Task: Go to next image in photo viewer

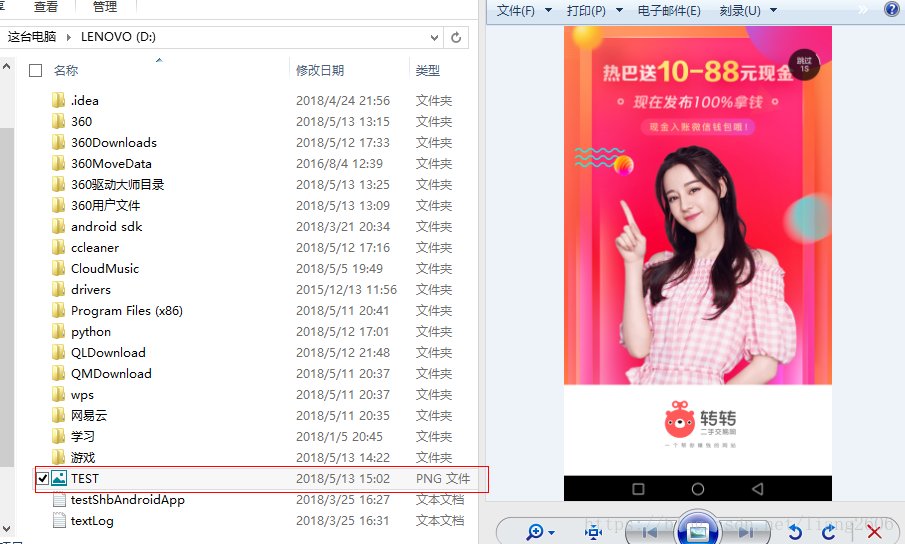Action: 746,532
